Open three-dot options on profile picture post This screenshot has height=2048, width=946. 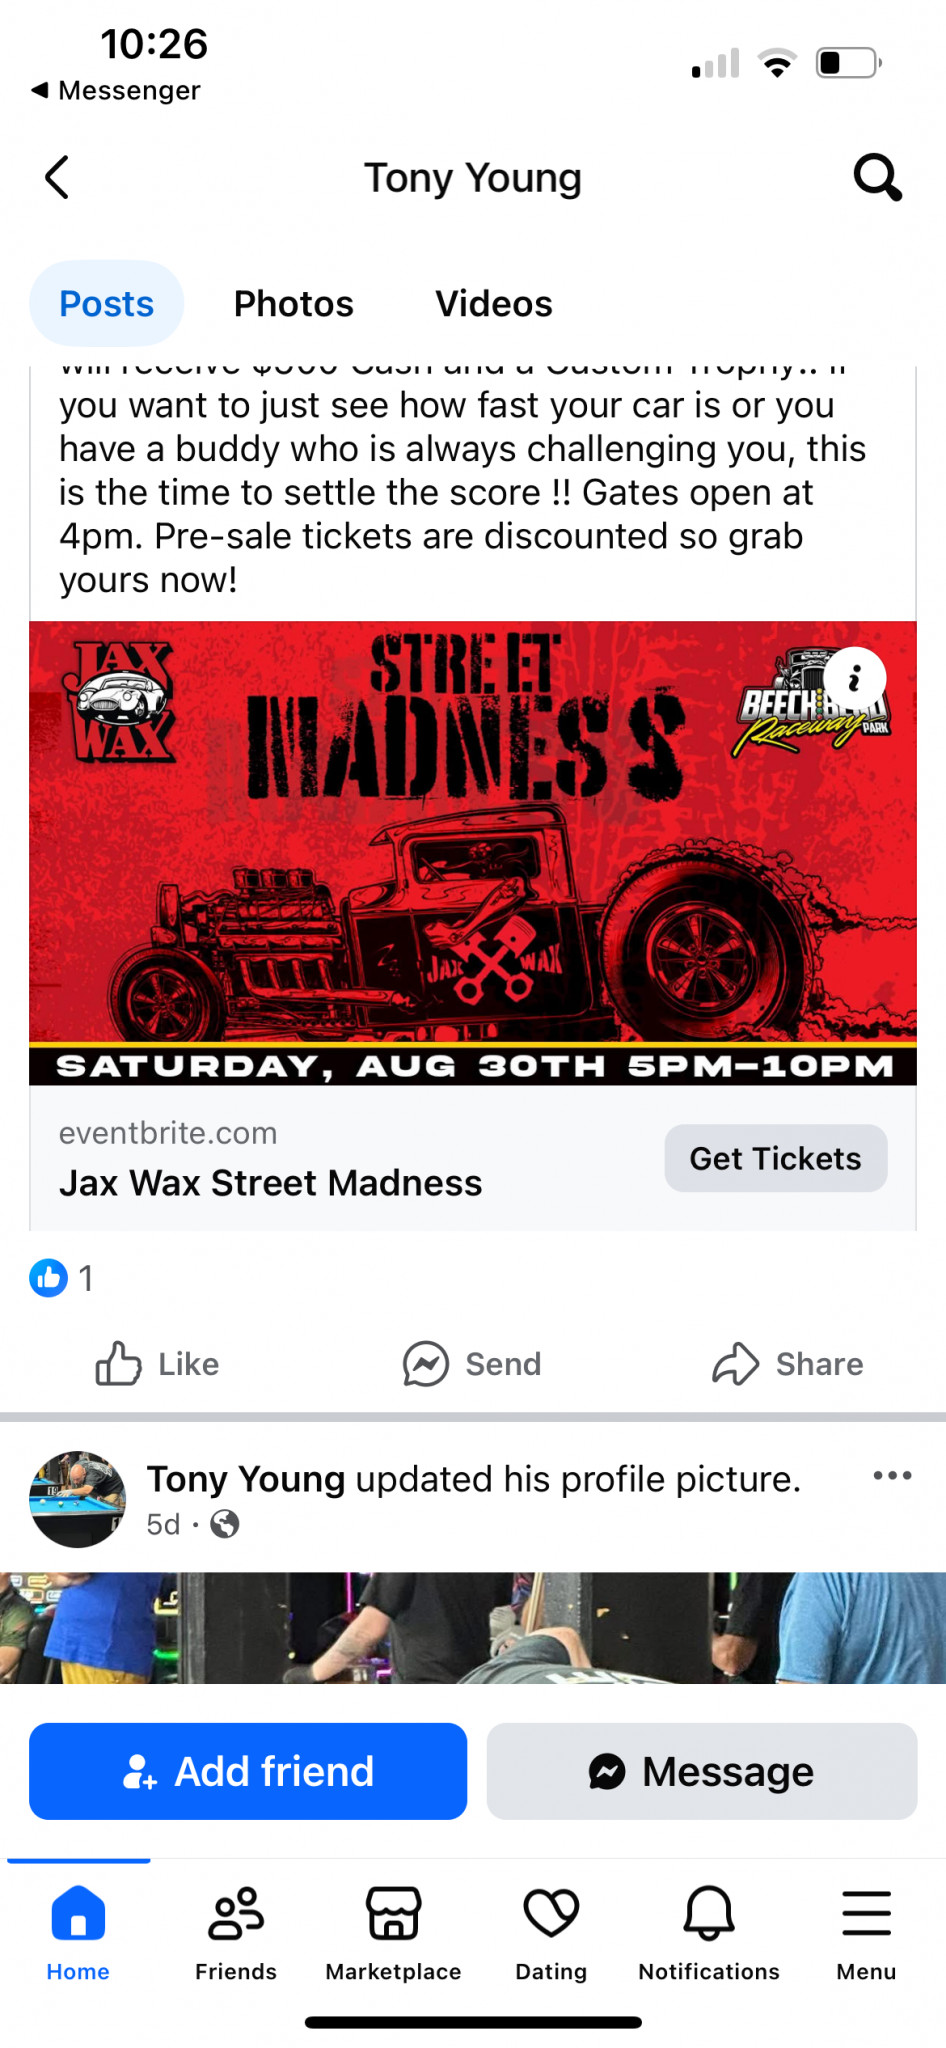pos(892,1475)
